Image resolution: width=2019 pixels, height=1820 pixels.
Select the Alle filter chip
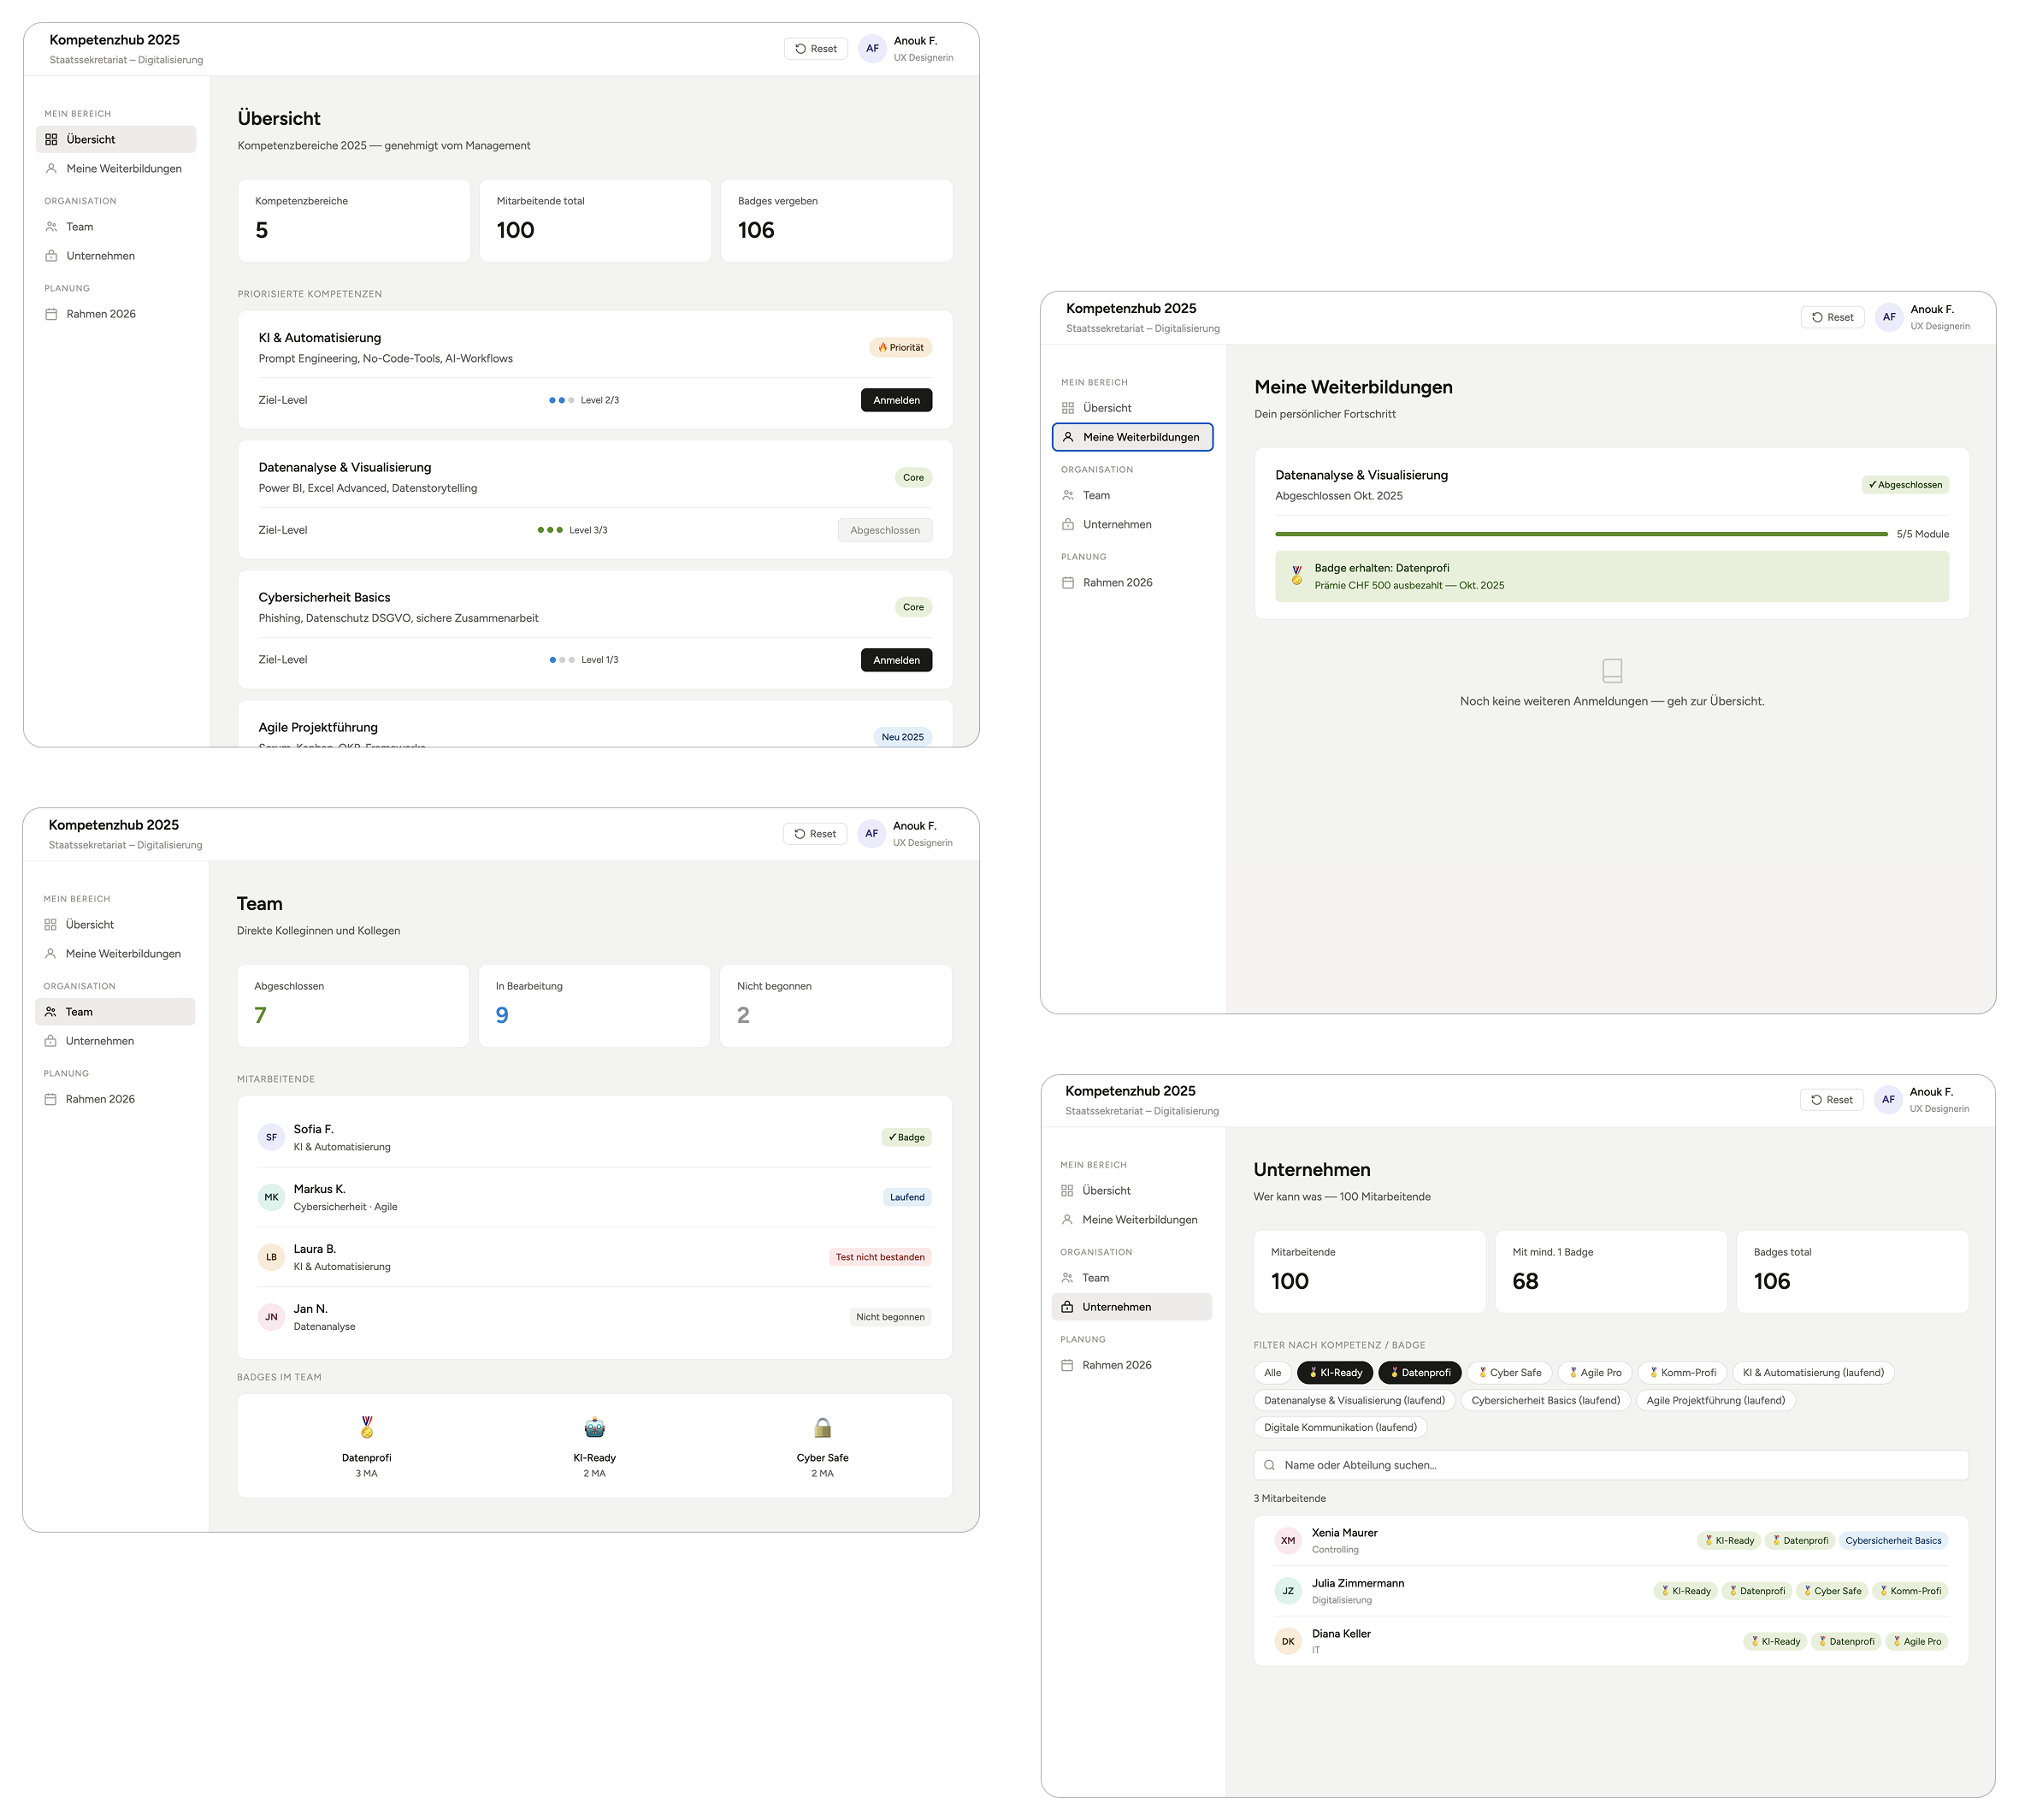(1272, 1373)
